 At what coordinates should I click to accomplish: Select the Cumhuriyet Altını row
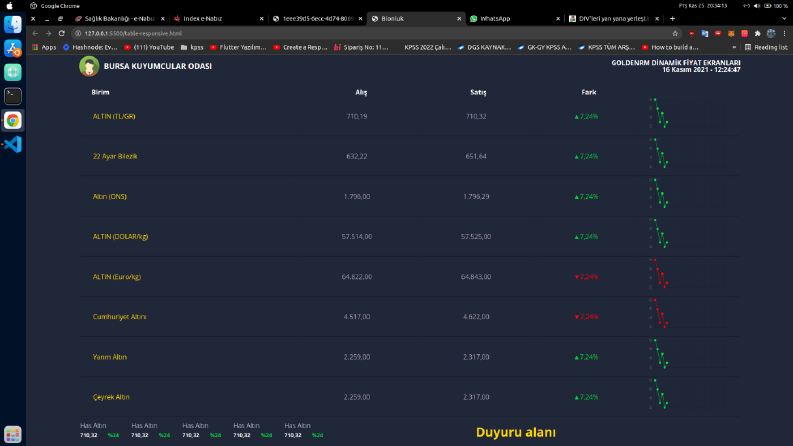tap(410, 317)
